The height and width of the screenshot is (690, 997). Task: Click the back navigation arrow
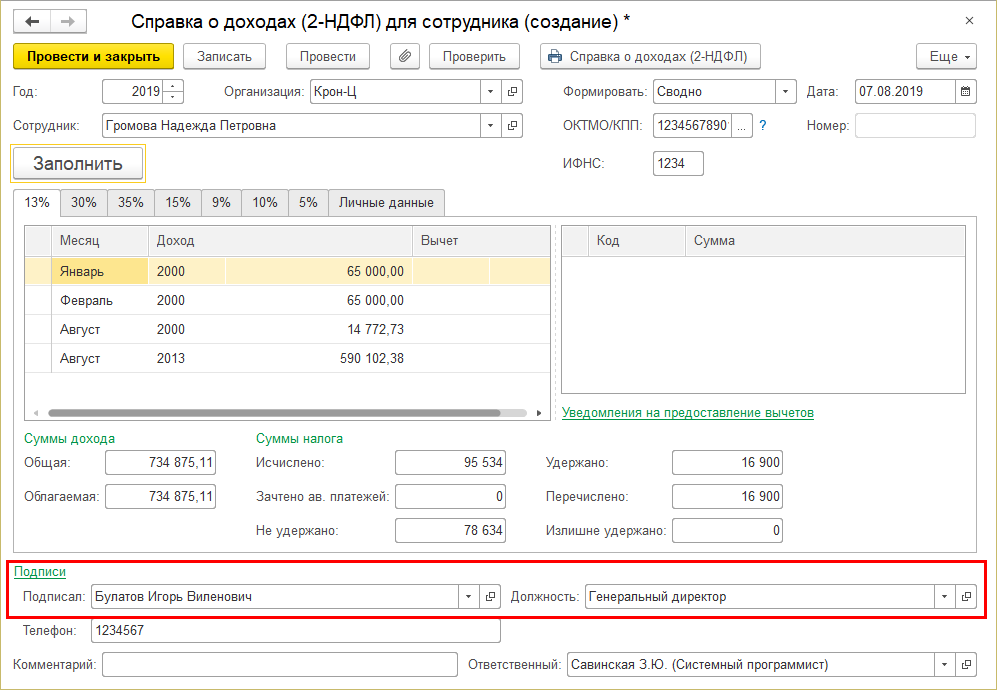32,21
